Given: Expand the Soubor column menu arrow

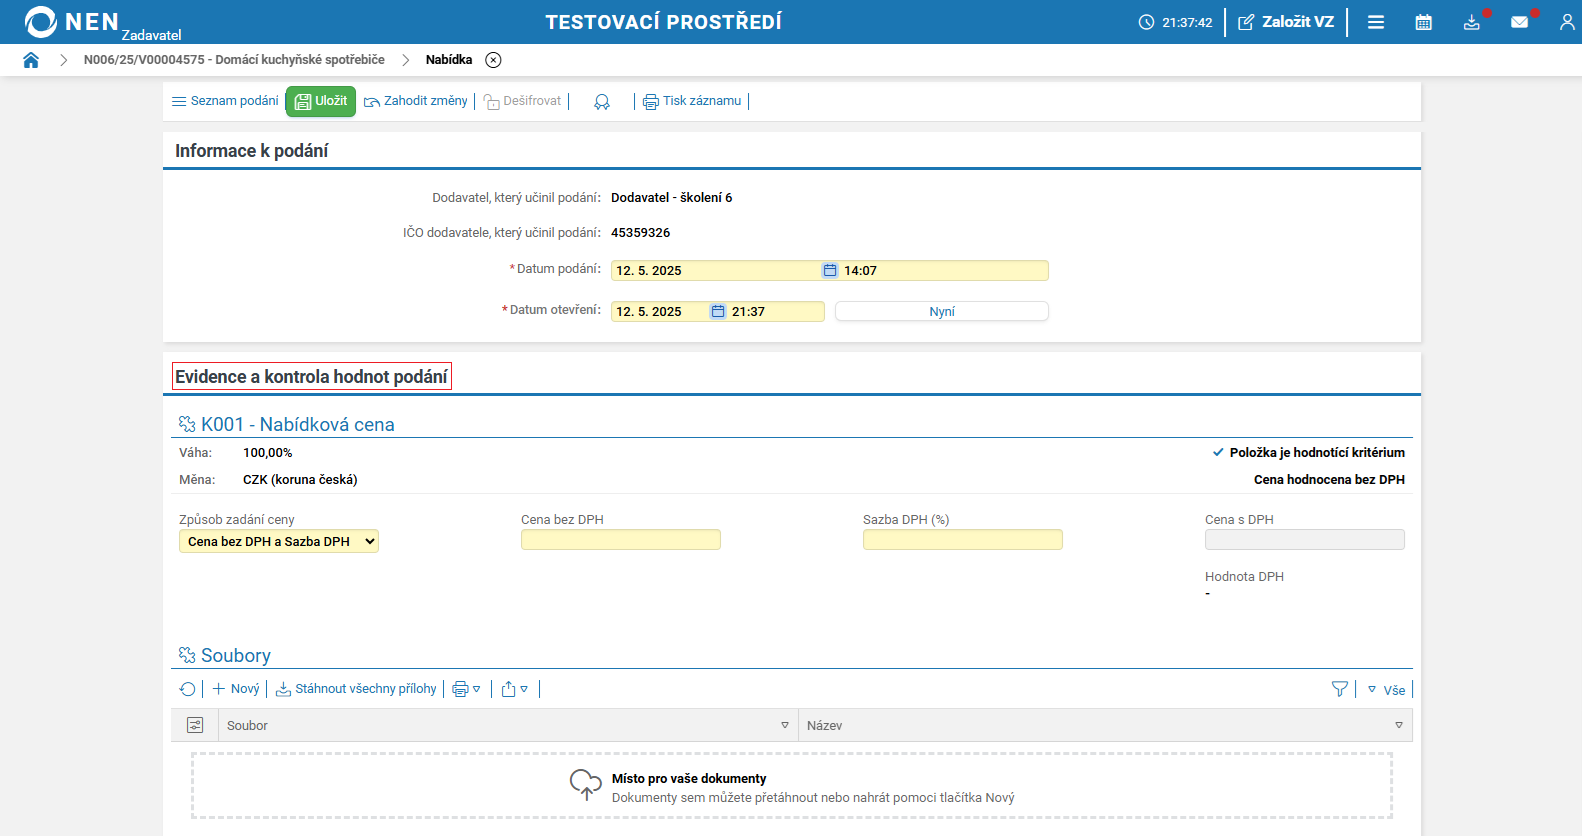Looking at the screenshot, I should coord(785,725).
